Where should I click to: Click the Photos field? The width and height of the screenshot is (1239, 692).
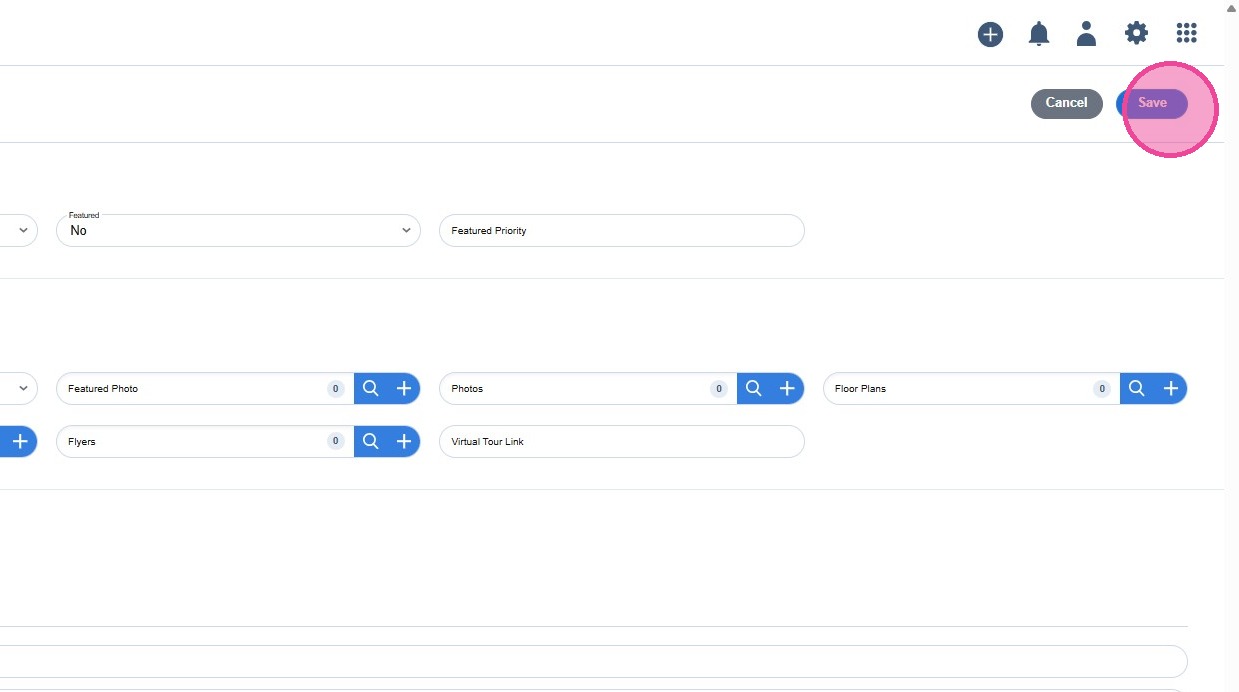588,389
